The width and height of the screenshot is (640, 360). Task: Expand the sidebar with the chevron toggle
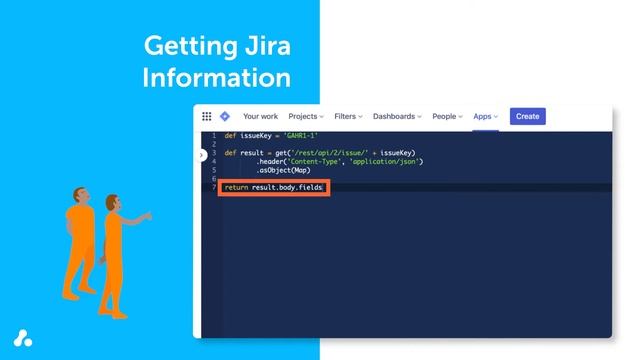pos(202,155)
